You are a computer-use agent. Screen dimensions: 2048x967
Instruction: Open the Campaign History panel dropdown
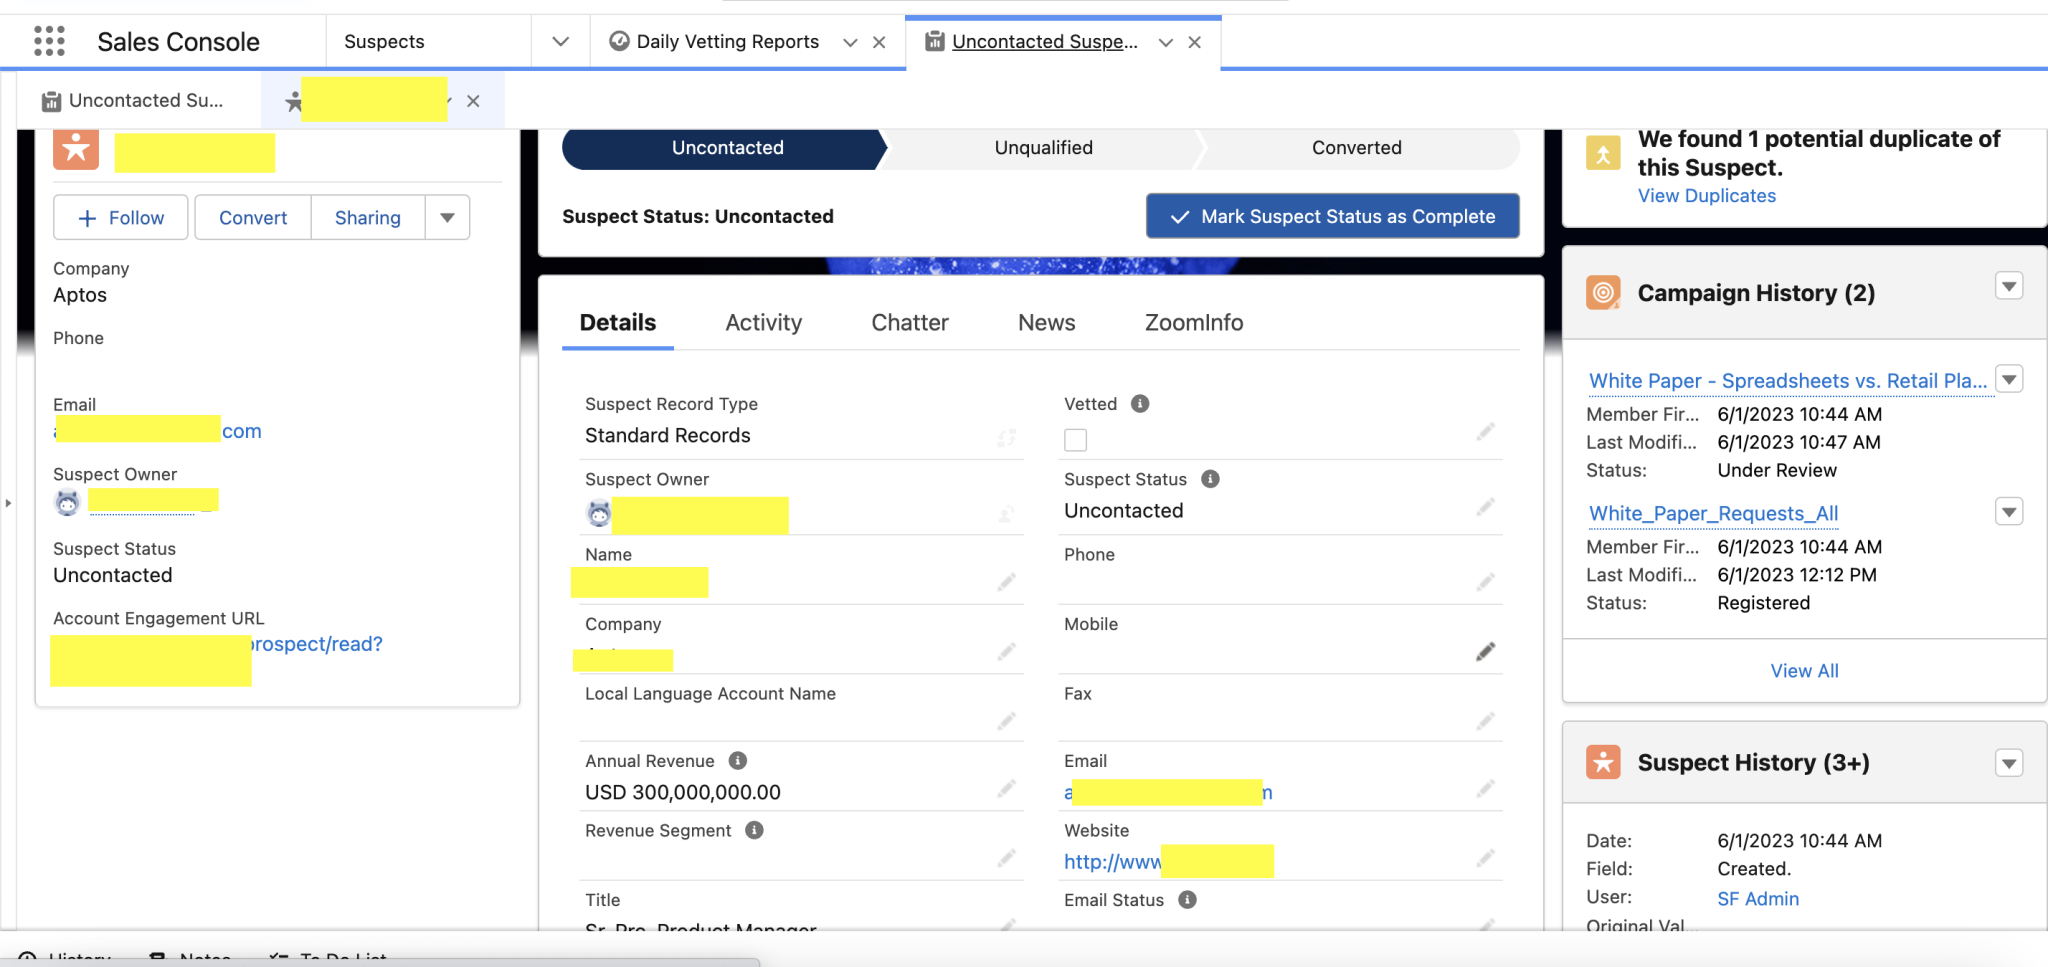coord(2008,287)
